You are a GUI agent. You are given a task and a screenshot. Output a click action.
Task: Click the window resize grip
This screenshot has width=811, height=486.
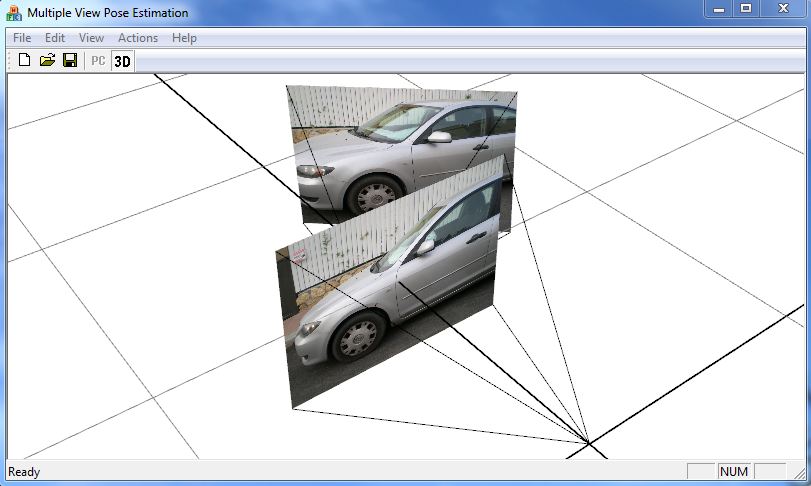pos(799,472)
